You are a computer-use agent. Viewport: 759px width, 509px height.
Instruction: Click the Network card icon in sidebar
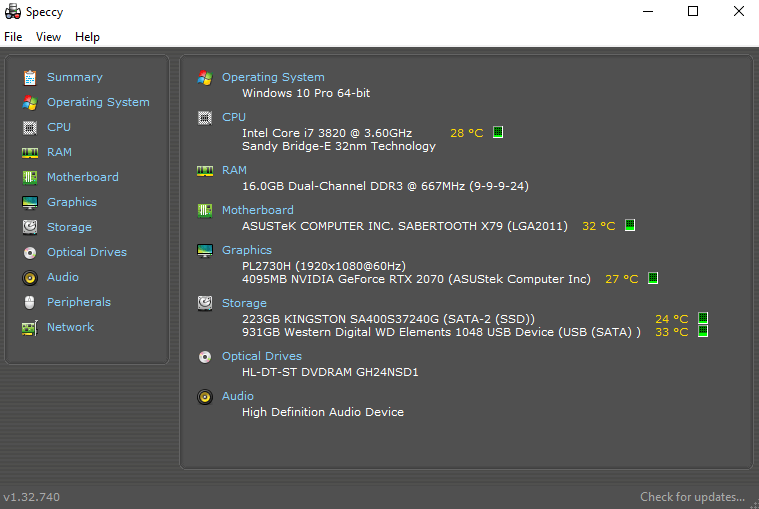pyautogui.click(x=30, y=328)
